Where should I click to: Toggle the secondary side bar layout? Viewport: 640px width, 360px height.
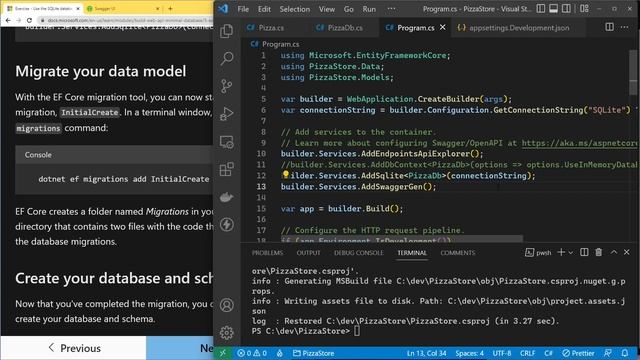click(x=566, y=9)
